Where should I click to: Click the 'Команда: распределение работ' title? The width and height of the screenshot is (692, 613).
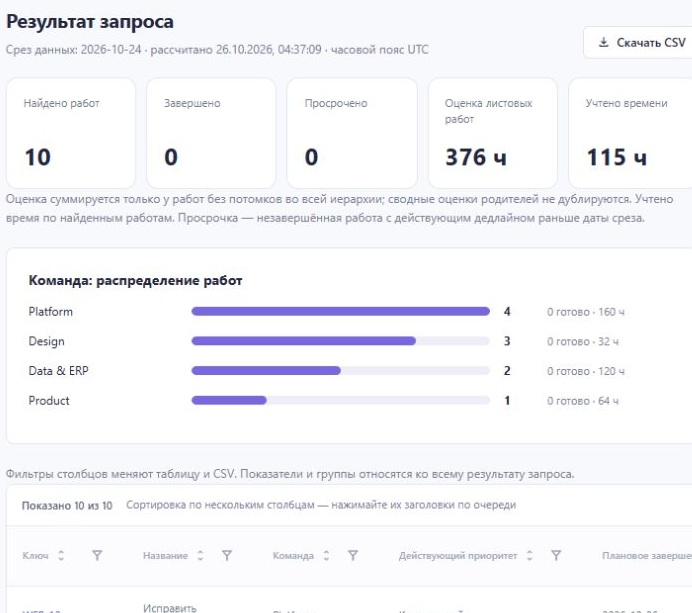coord(135,280)
